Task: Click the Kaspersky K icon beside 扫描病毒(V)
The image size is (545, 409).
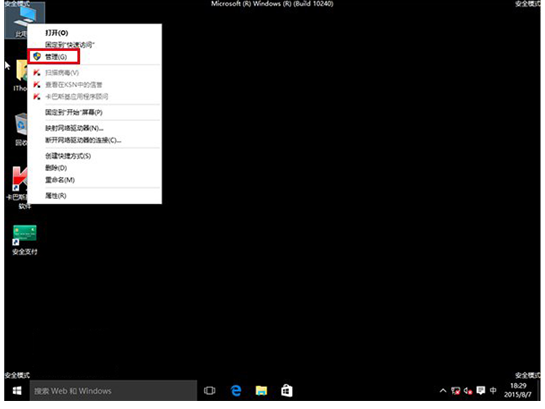Action: [36, 72]
